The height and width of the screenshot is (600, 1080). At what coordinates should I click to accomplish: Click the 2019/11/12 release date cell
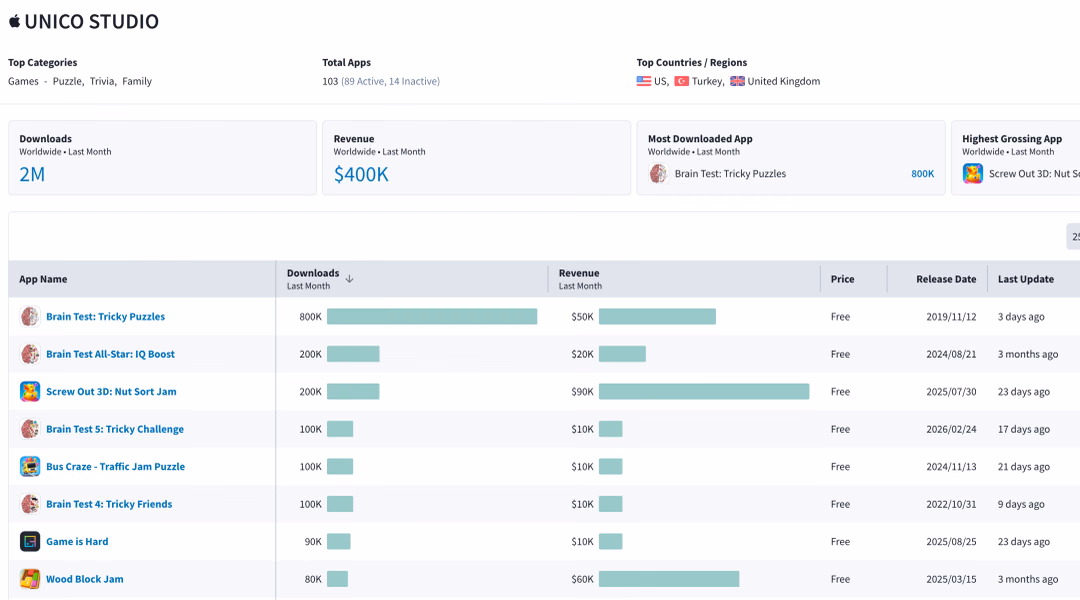point(951,317)
